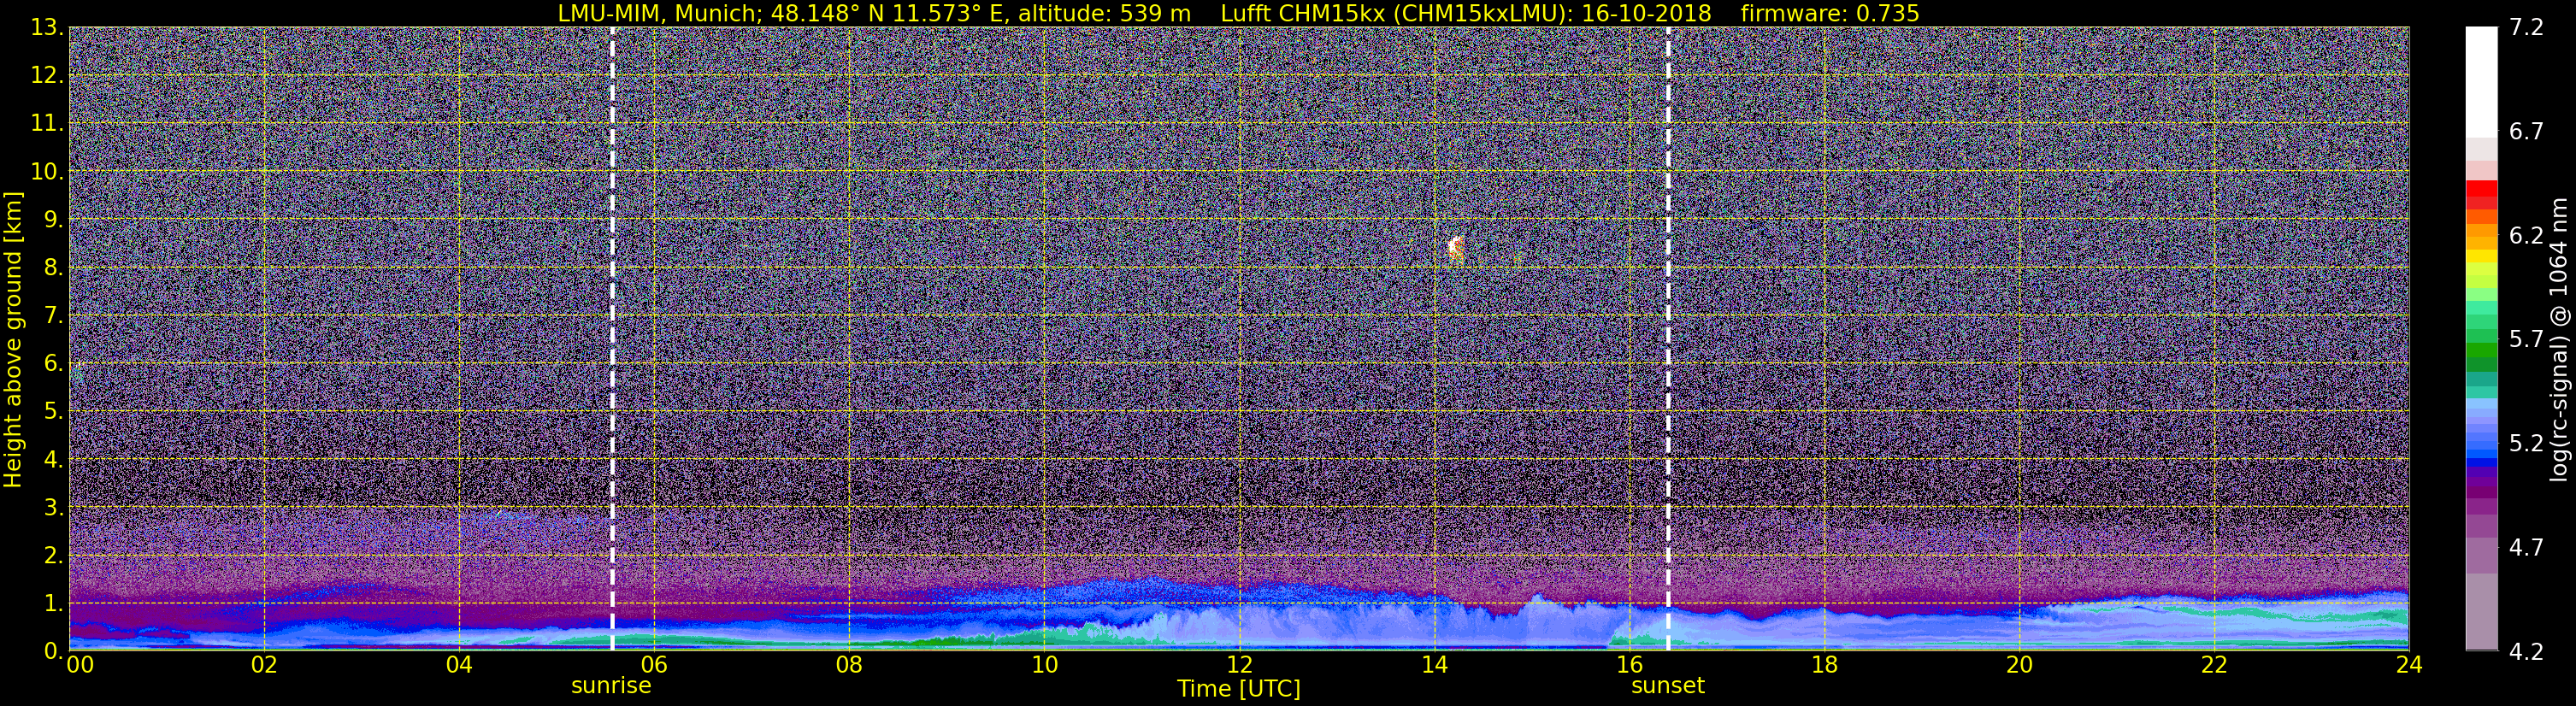The image size is (2576, 706).
Task: Click the height axis tick label '3.'
Action: pos(54,508)
